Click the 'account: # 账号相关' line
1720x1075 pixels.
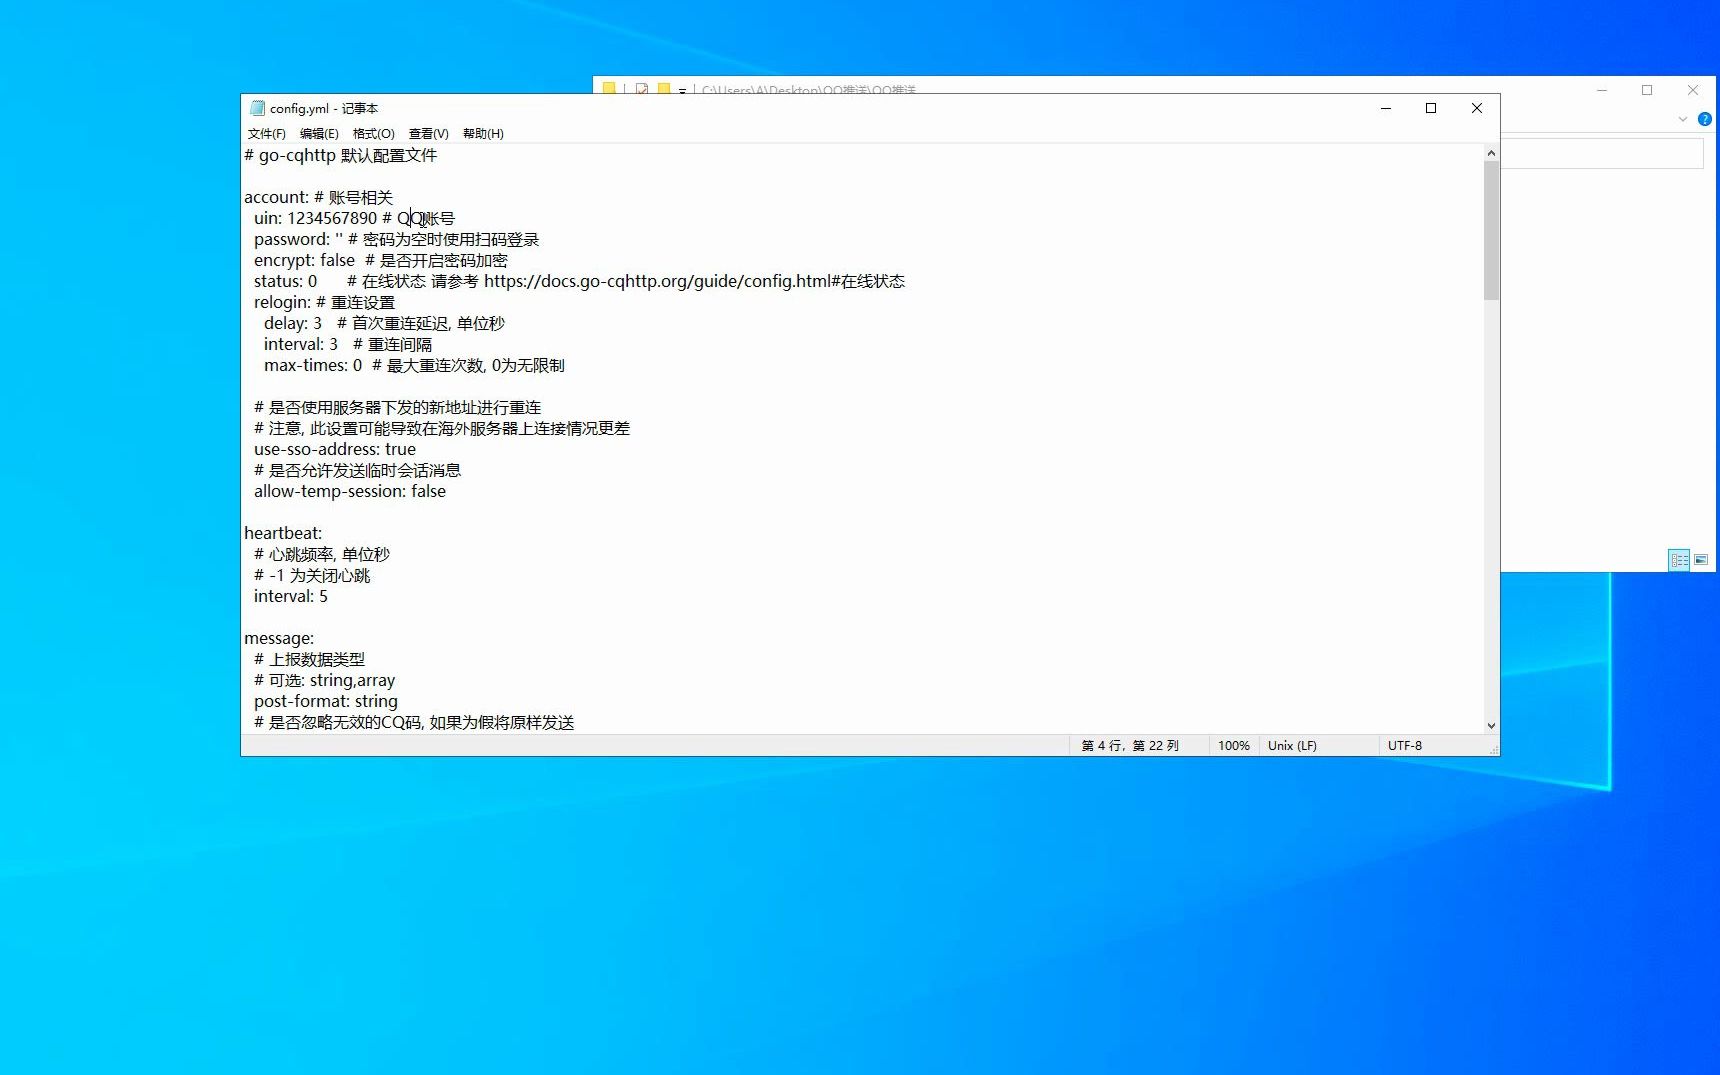(x=319, y=197)
